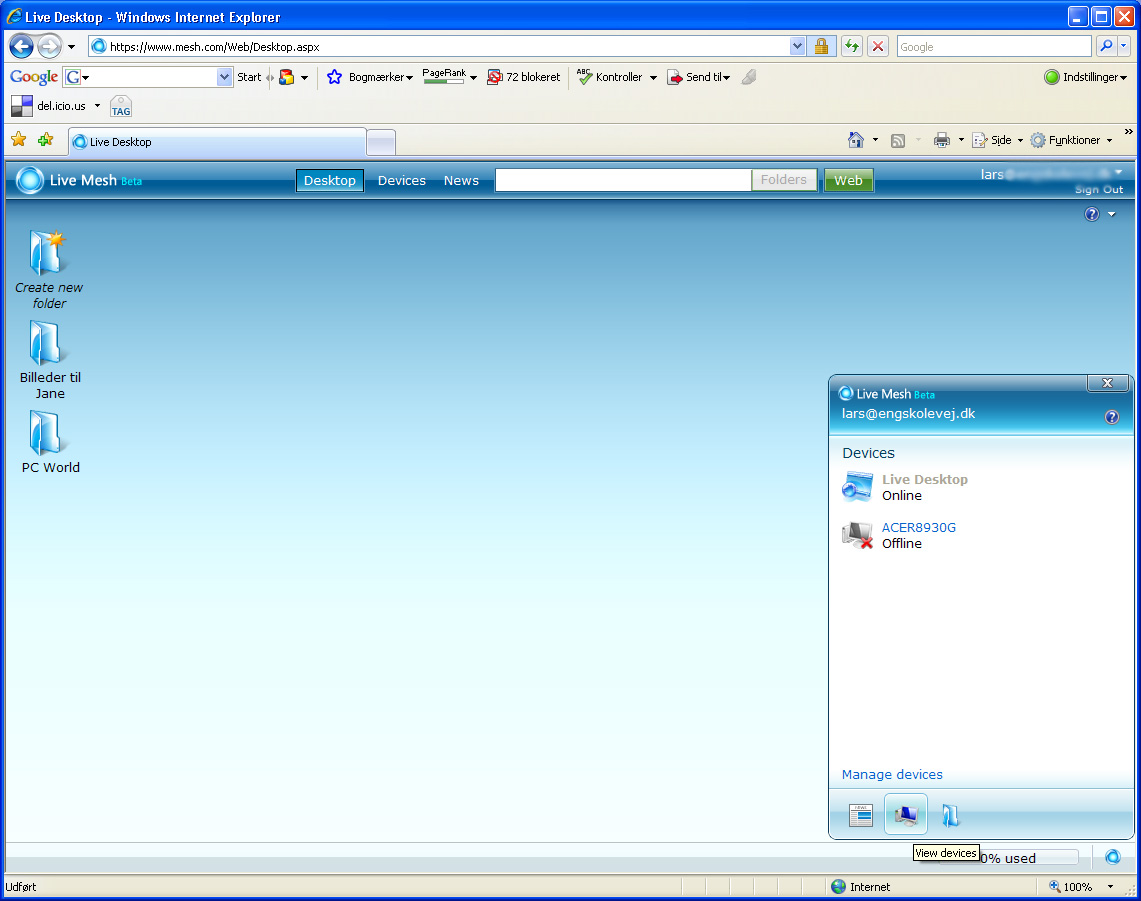Click the 72 blokeret popup blocker

point(524,76)
